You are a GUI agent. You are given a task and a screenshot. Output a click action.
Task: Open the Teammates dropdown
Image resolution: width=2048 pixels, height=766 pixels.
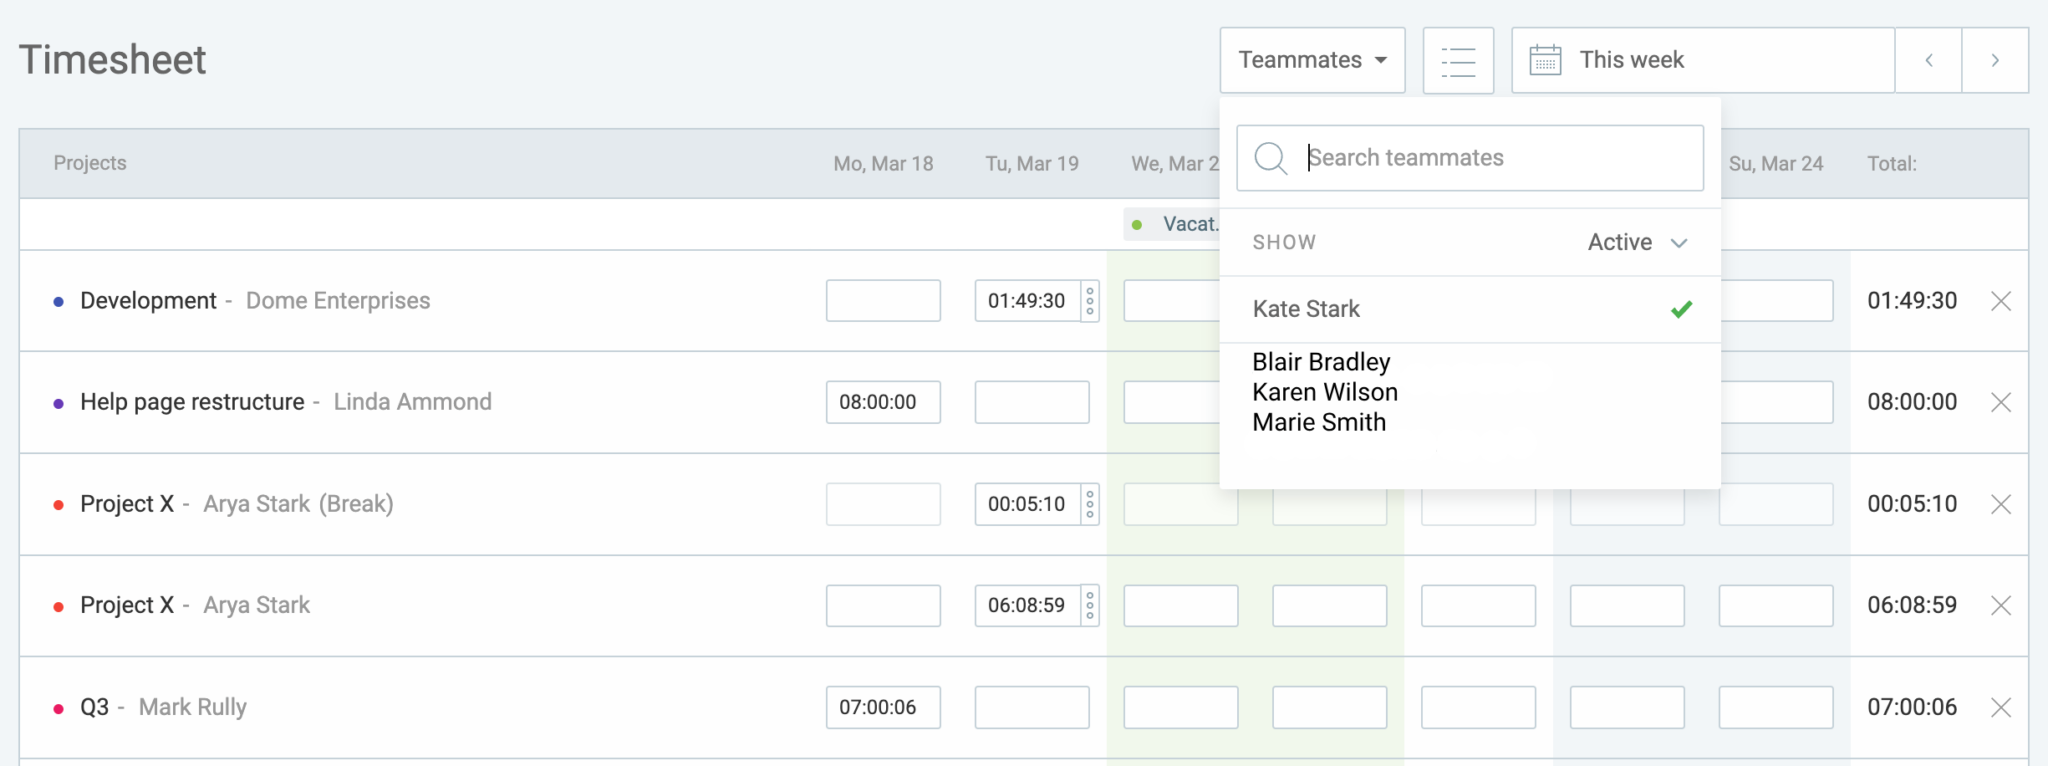coord(1312,60)
